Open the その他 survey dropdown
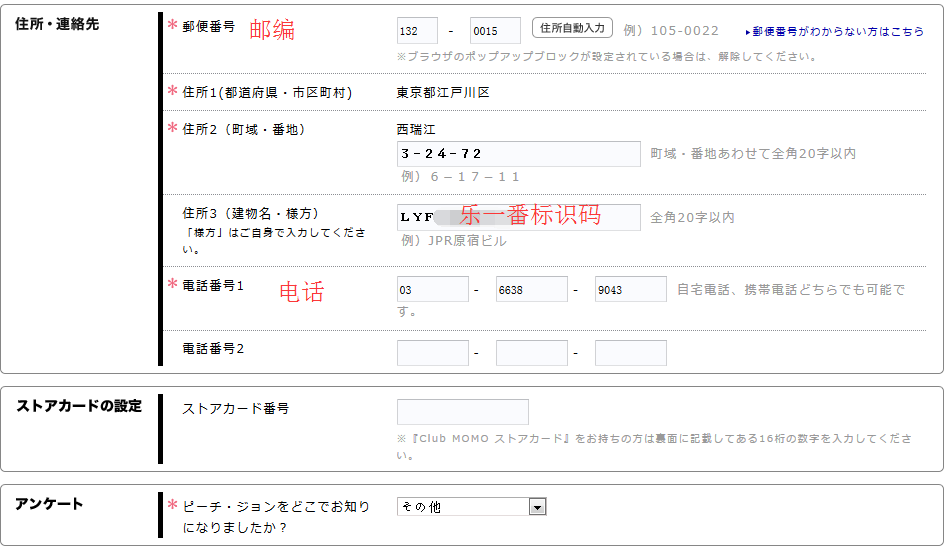Screen dimensions: 947x549 pos(471,507)
